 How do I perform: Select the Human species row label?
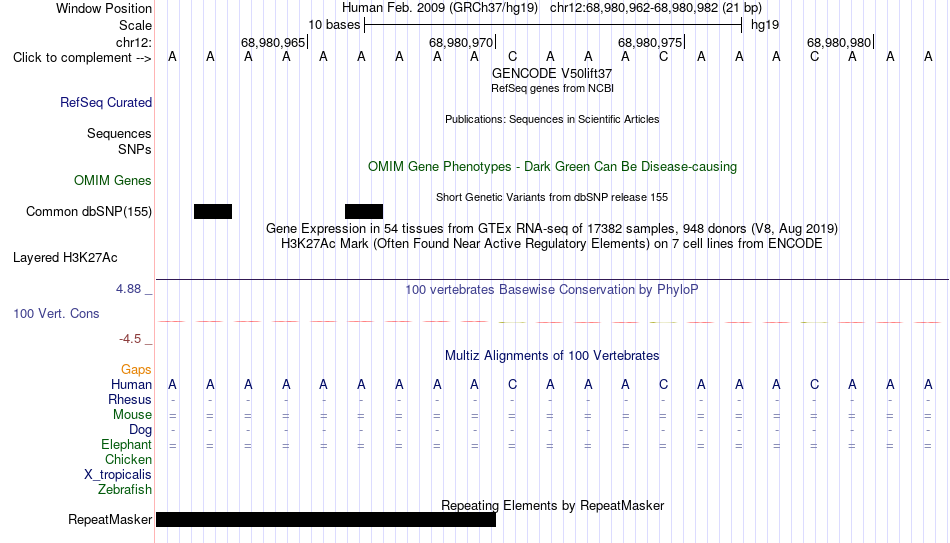(131, 384)
